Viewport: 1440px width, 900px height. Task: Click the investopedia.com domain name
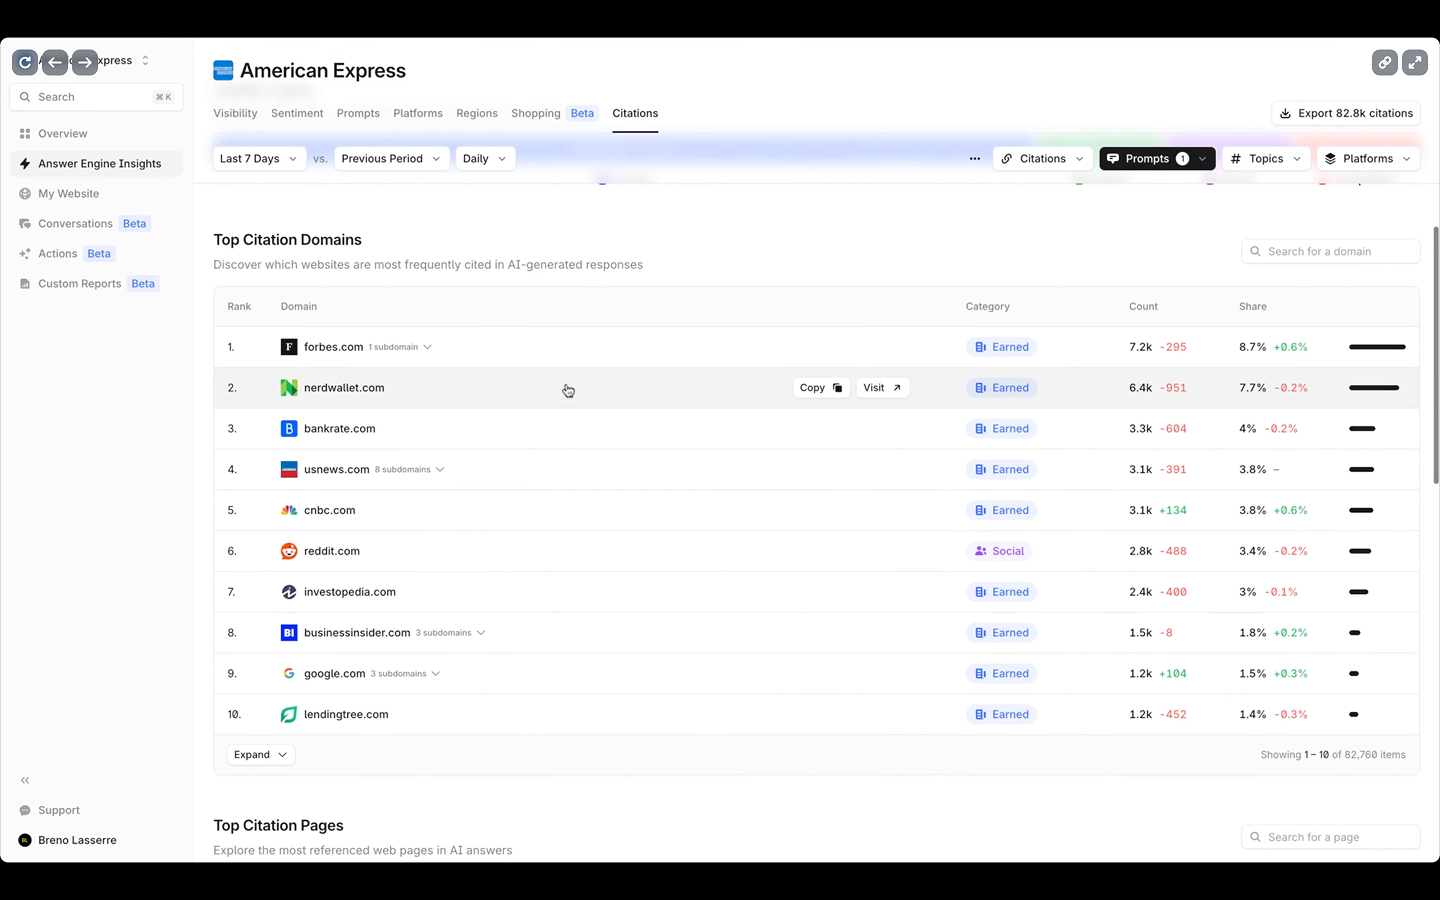[x=350, y=592]
